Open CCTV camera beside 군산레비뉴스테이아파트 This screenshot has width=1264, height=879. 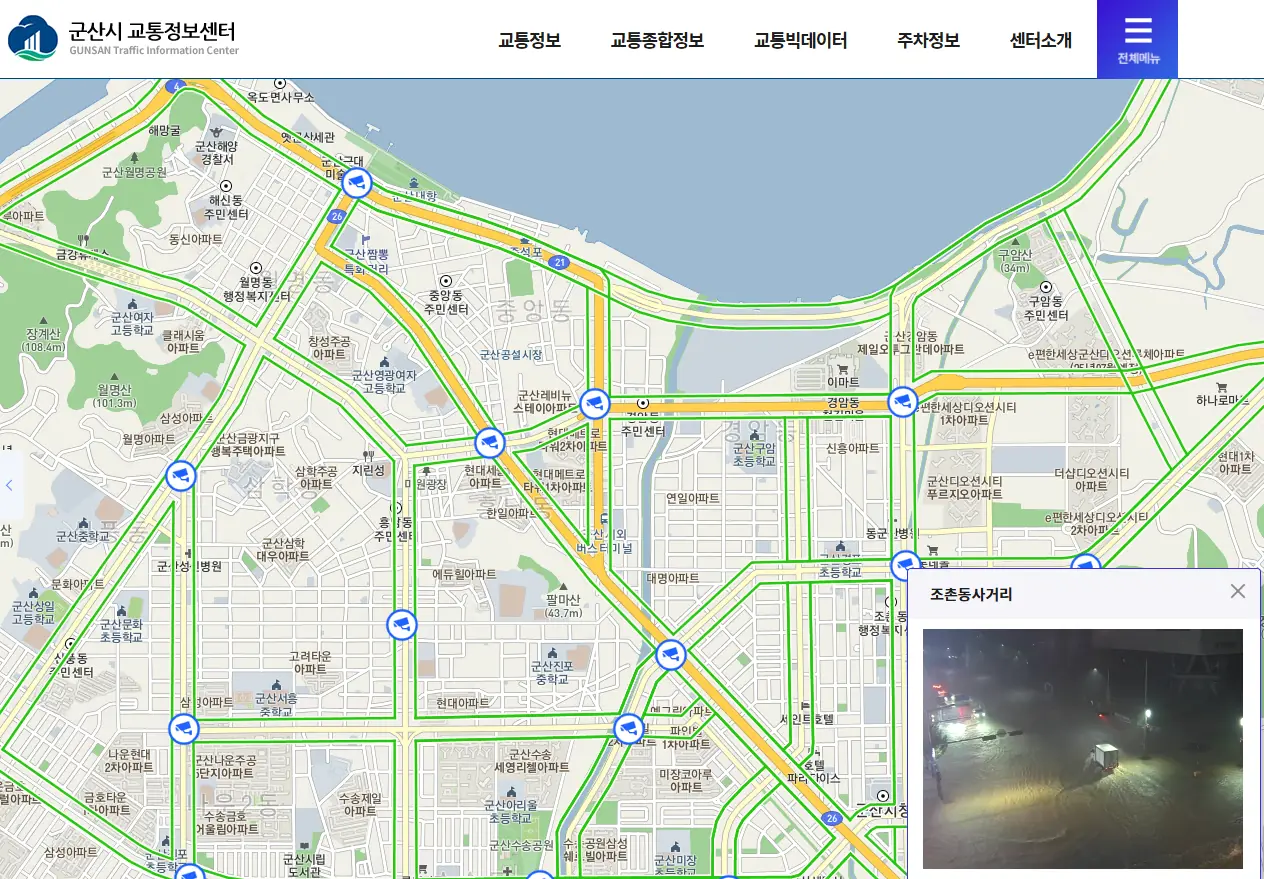[x=595, y=404]
